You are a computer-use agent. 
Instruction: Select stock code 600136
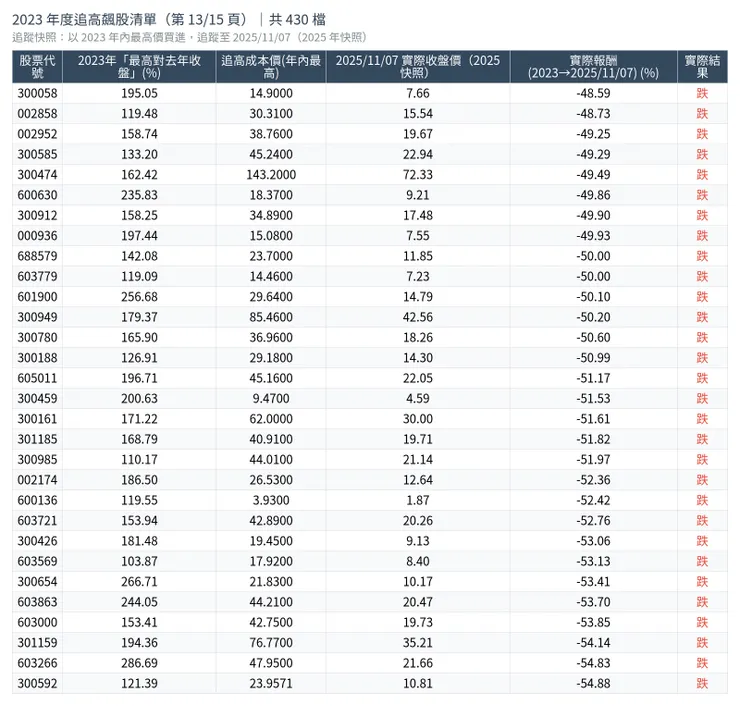coord(37,500)
